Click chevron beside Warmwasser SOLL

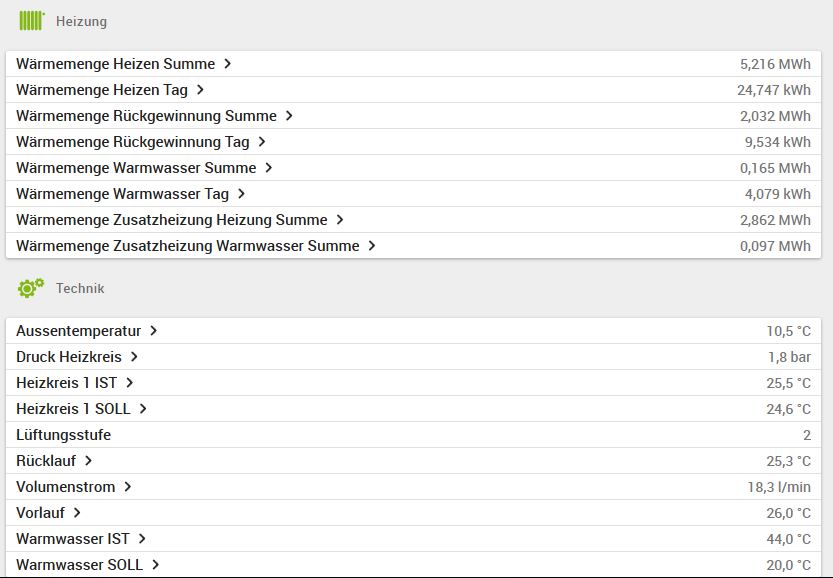(x=156, y=565)
